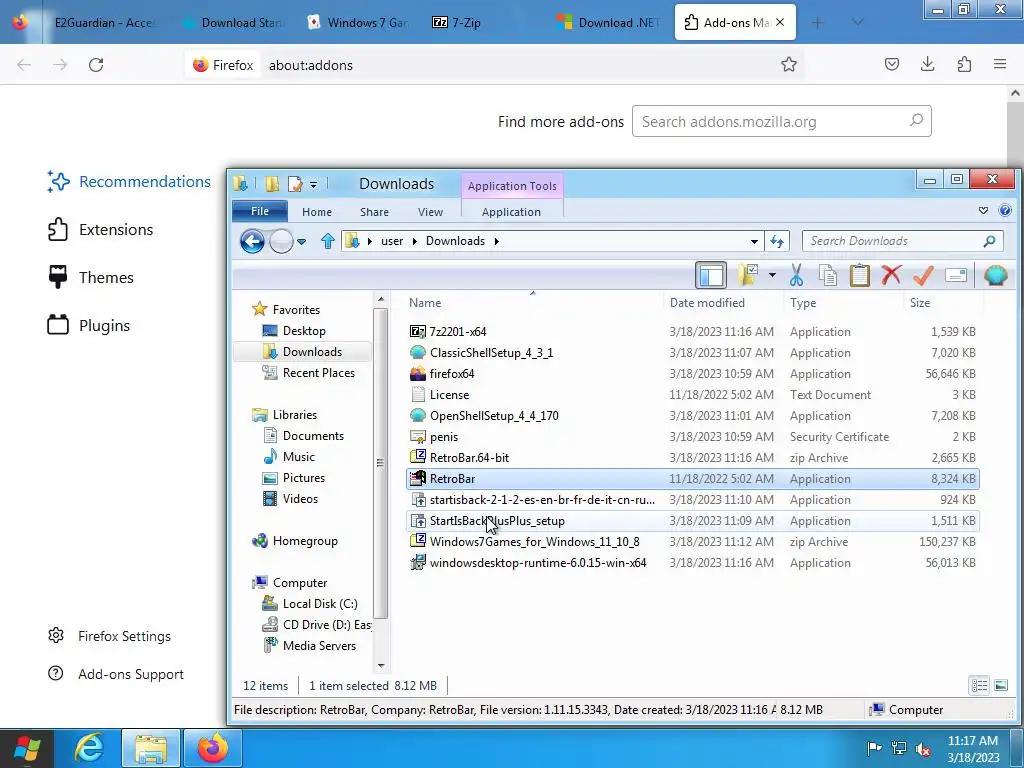Bookmark page with Firefox star icon
Image resolution: width=1024 pixels, height=768 pixels.
coord(789,64)
